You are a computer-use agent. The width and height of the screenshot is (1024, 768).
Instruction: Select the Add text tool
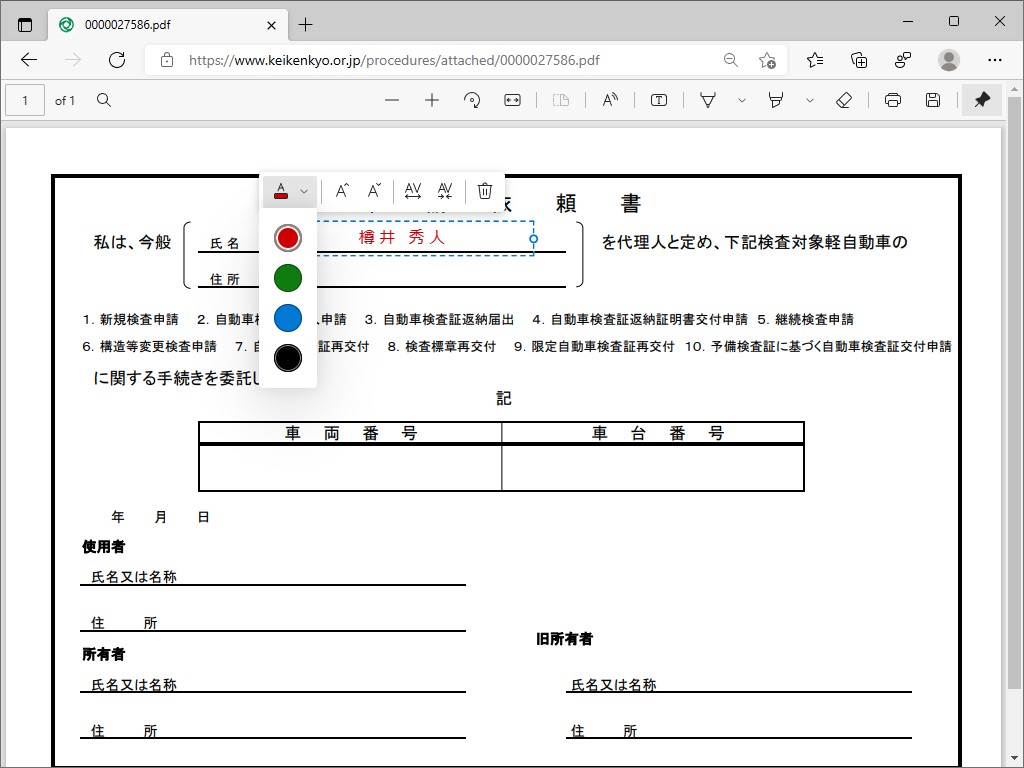[x=659, y=100]
